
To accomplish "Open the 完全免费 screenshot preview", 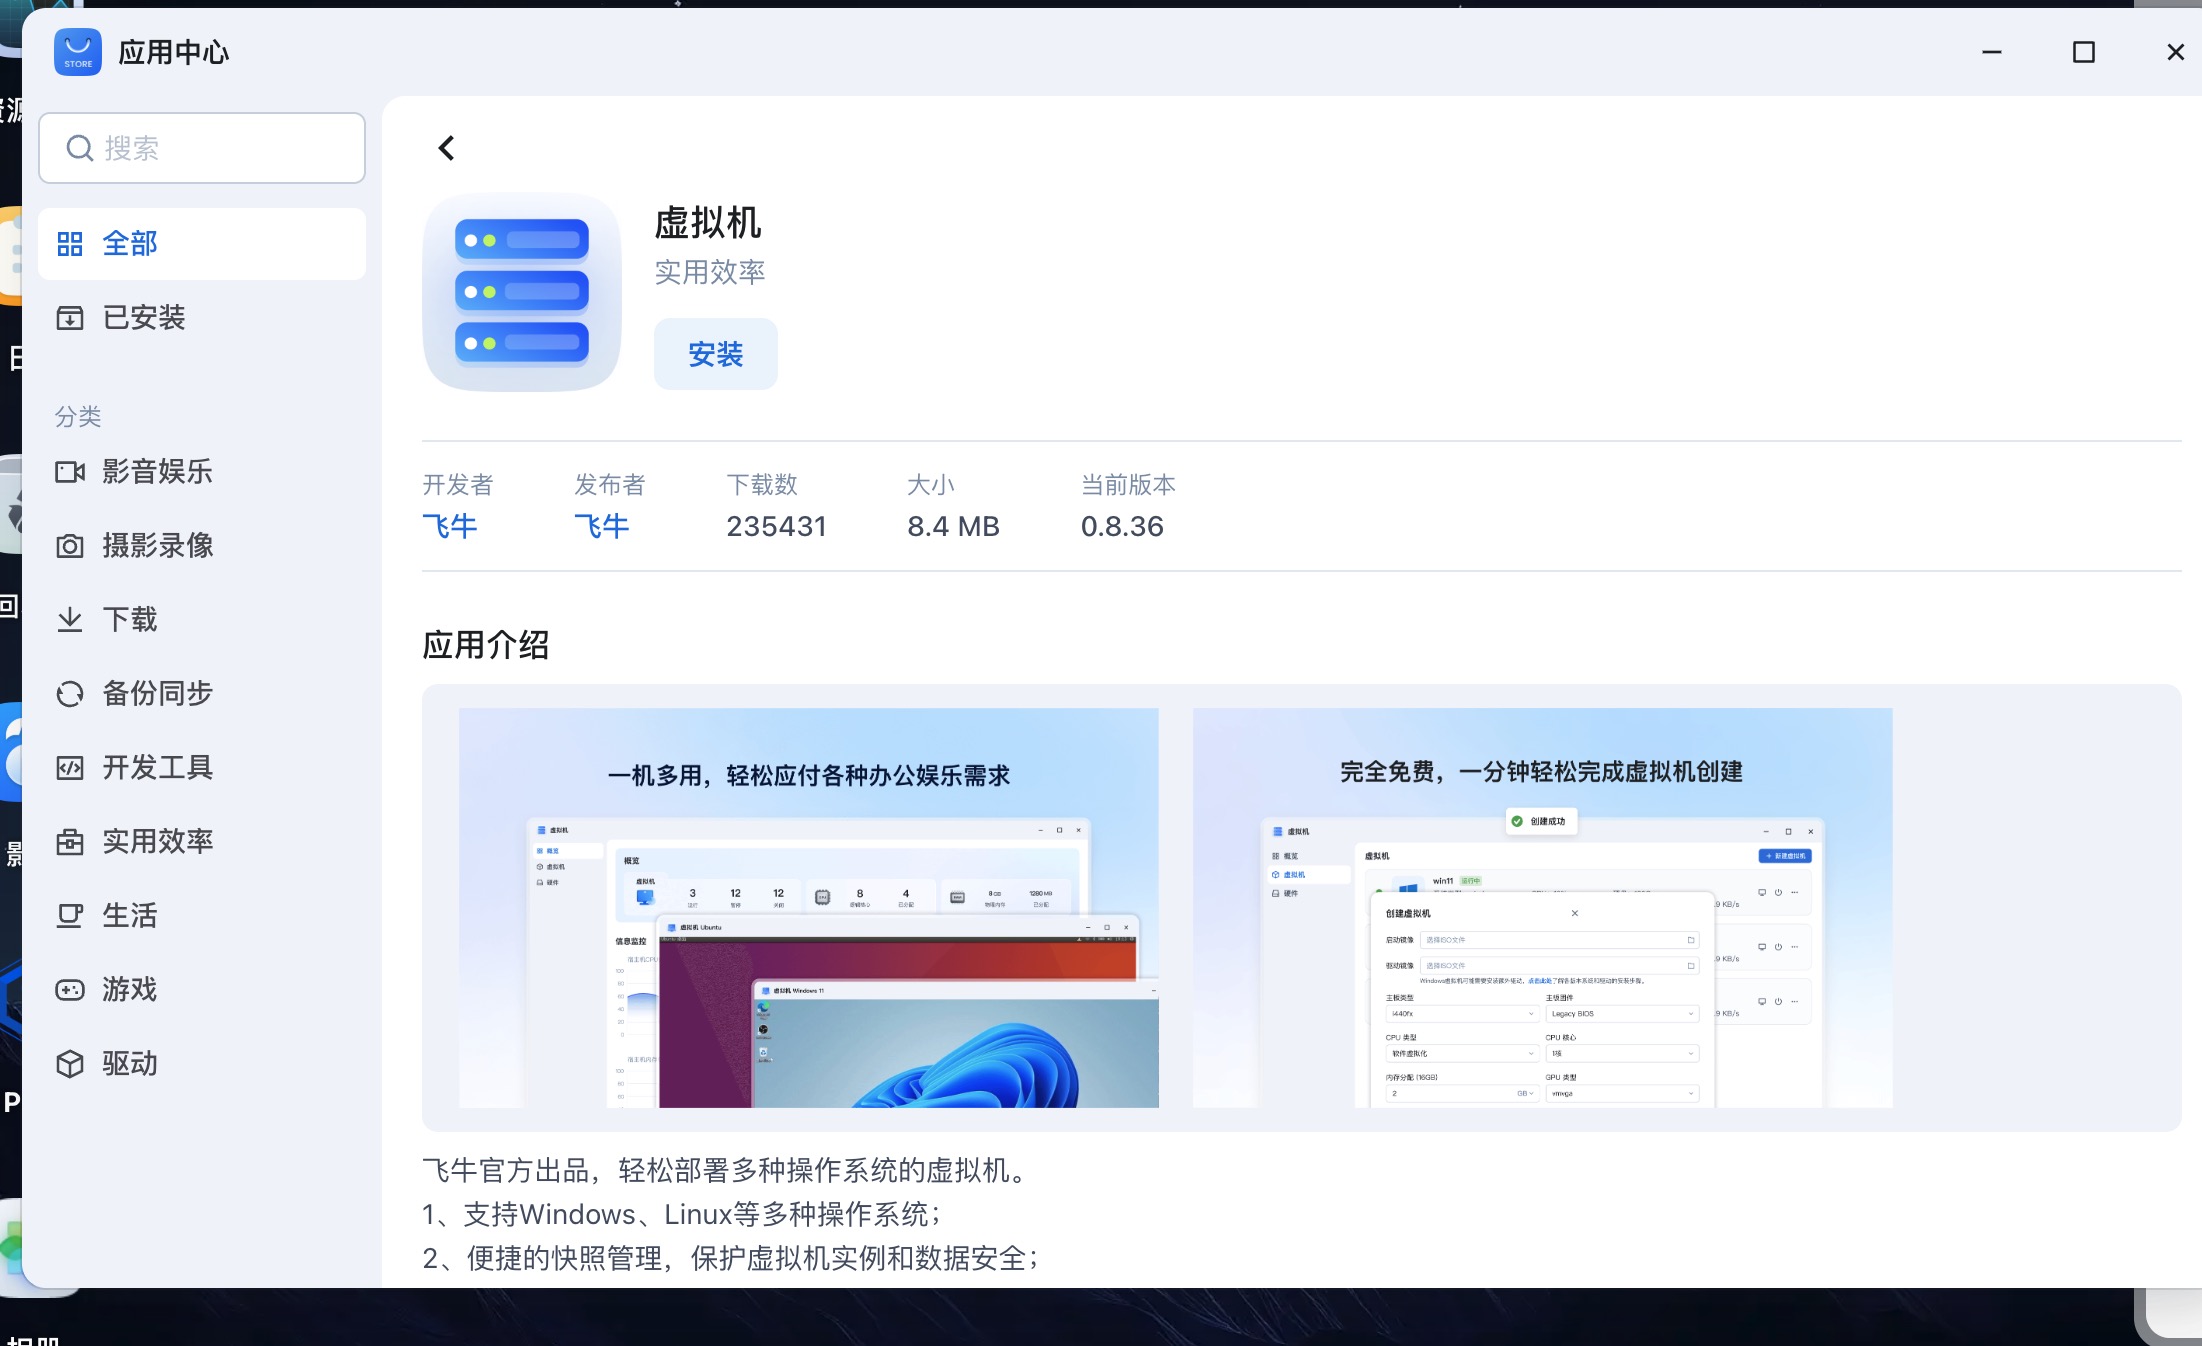I will coord(1542,908).
